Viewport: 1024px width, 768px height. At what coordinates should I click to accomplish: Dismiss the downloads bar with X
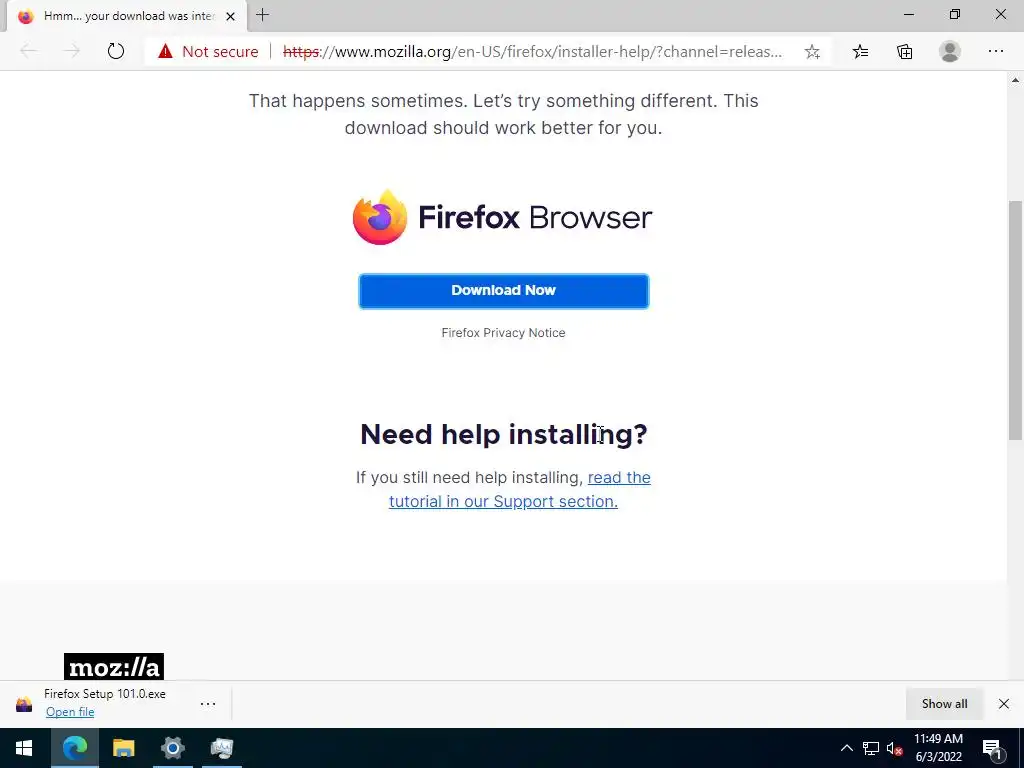[1004, 703]
